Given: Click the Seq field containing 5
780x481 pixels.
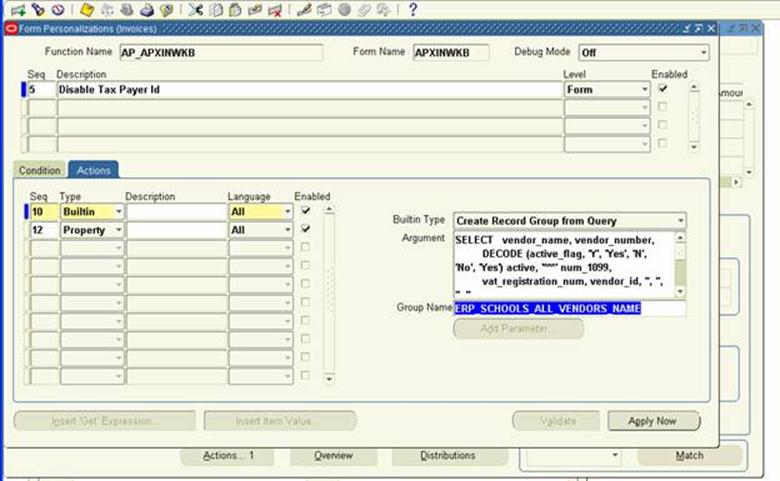Looking at the screenshot, I should [42, 90].
